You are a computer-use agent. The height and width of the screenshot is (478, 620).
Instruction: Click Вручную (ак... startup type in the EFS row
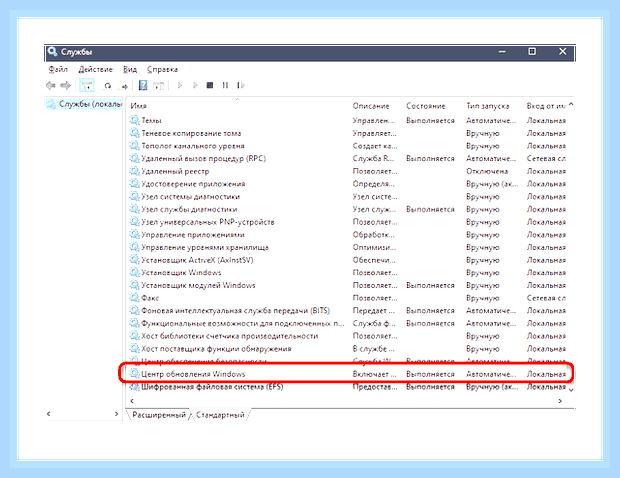(492, 387)
